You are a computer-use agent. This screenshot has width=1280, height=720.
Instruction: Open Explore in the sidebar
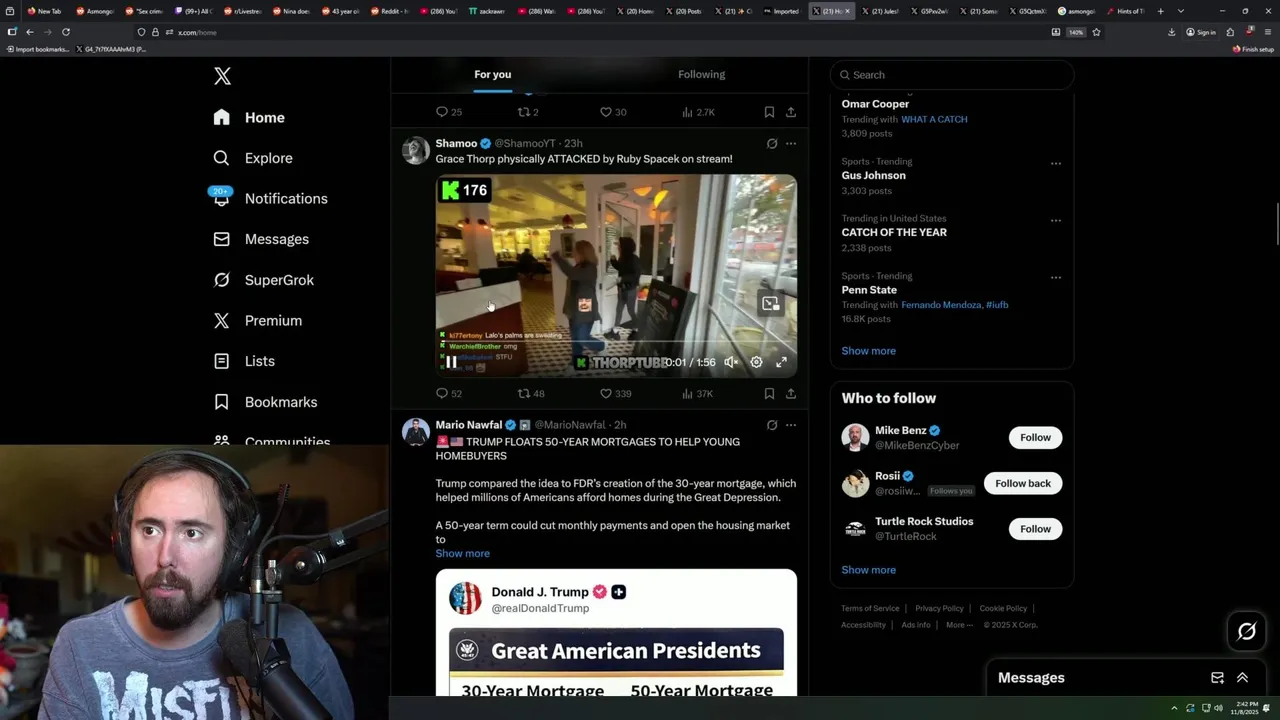point(253,158)
